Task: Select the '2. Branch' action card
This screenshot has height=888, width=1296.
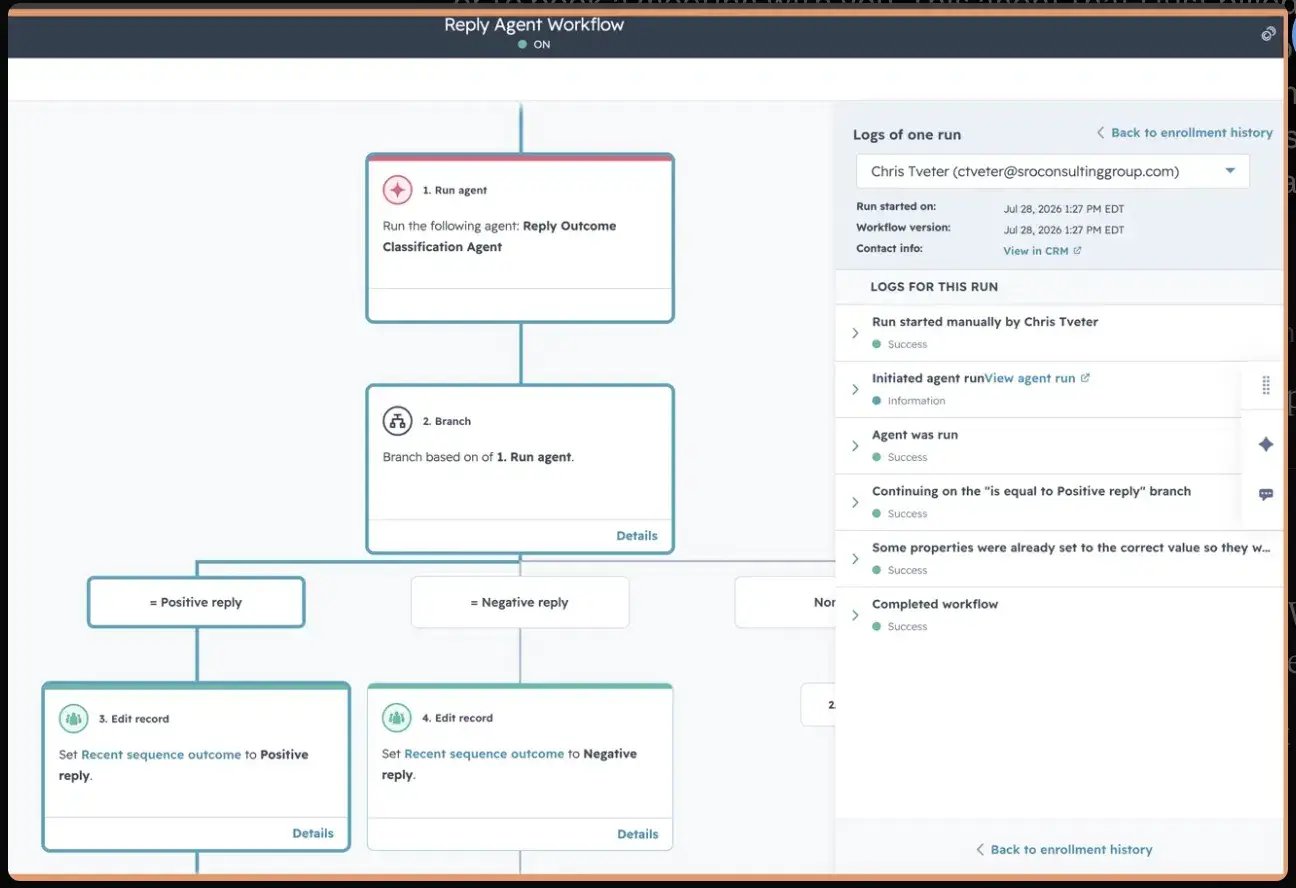Action: click(x=520, y=469)
